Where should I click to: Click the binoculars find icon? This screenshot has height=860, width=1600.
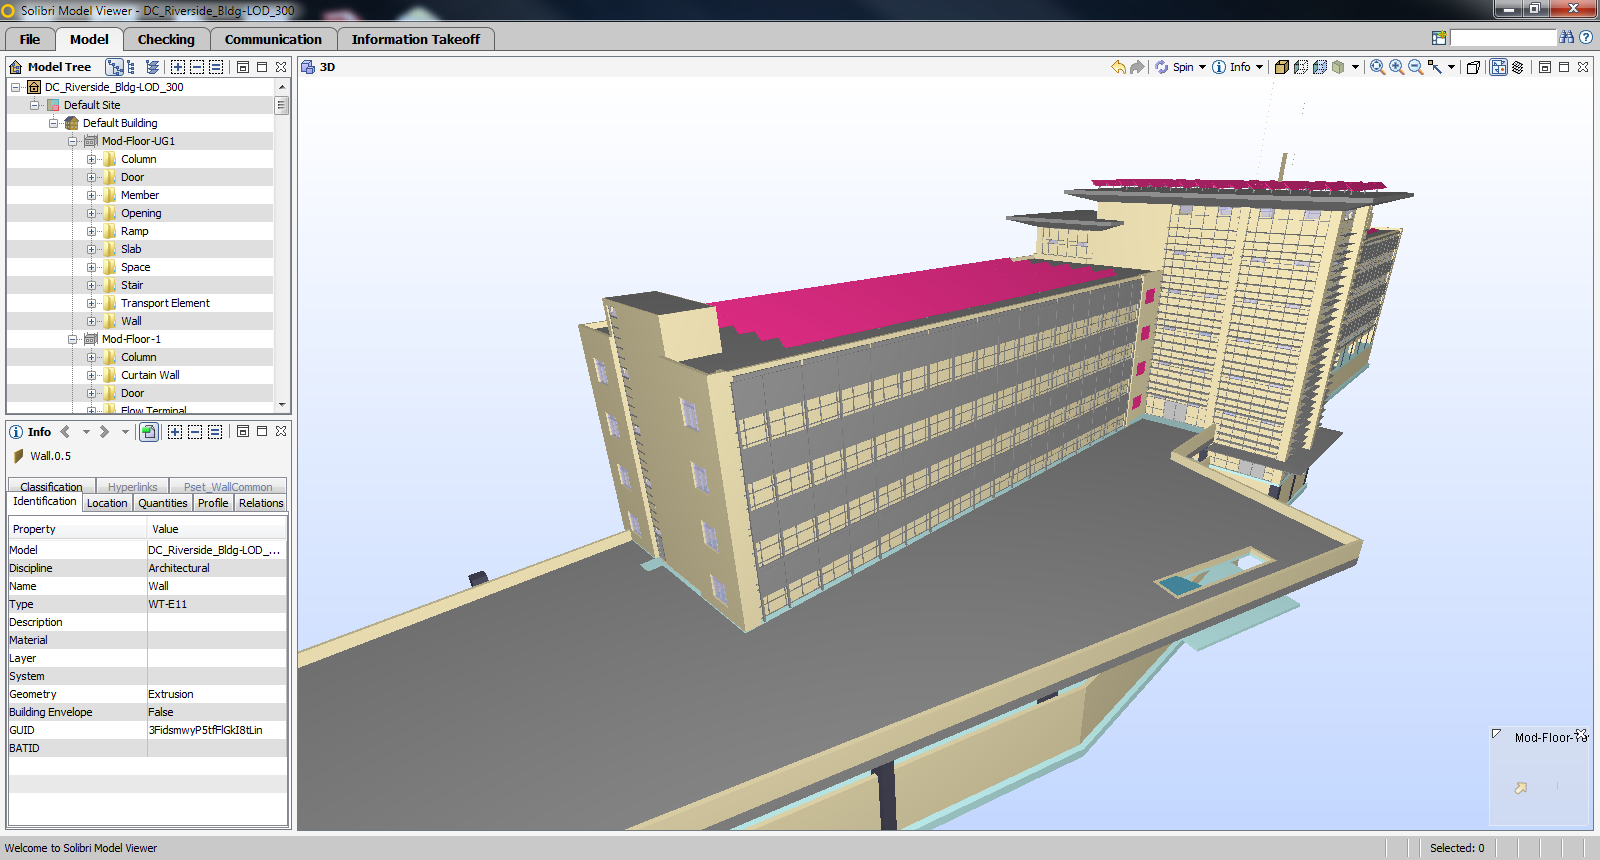coord(1566,37)
